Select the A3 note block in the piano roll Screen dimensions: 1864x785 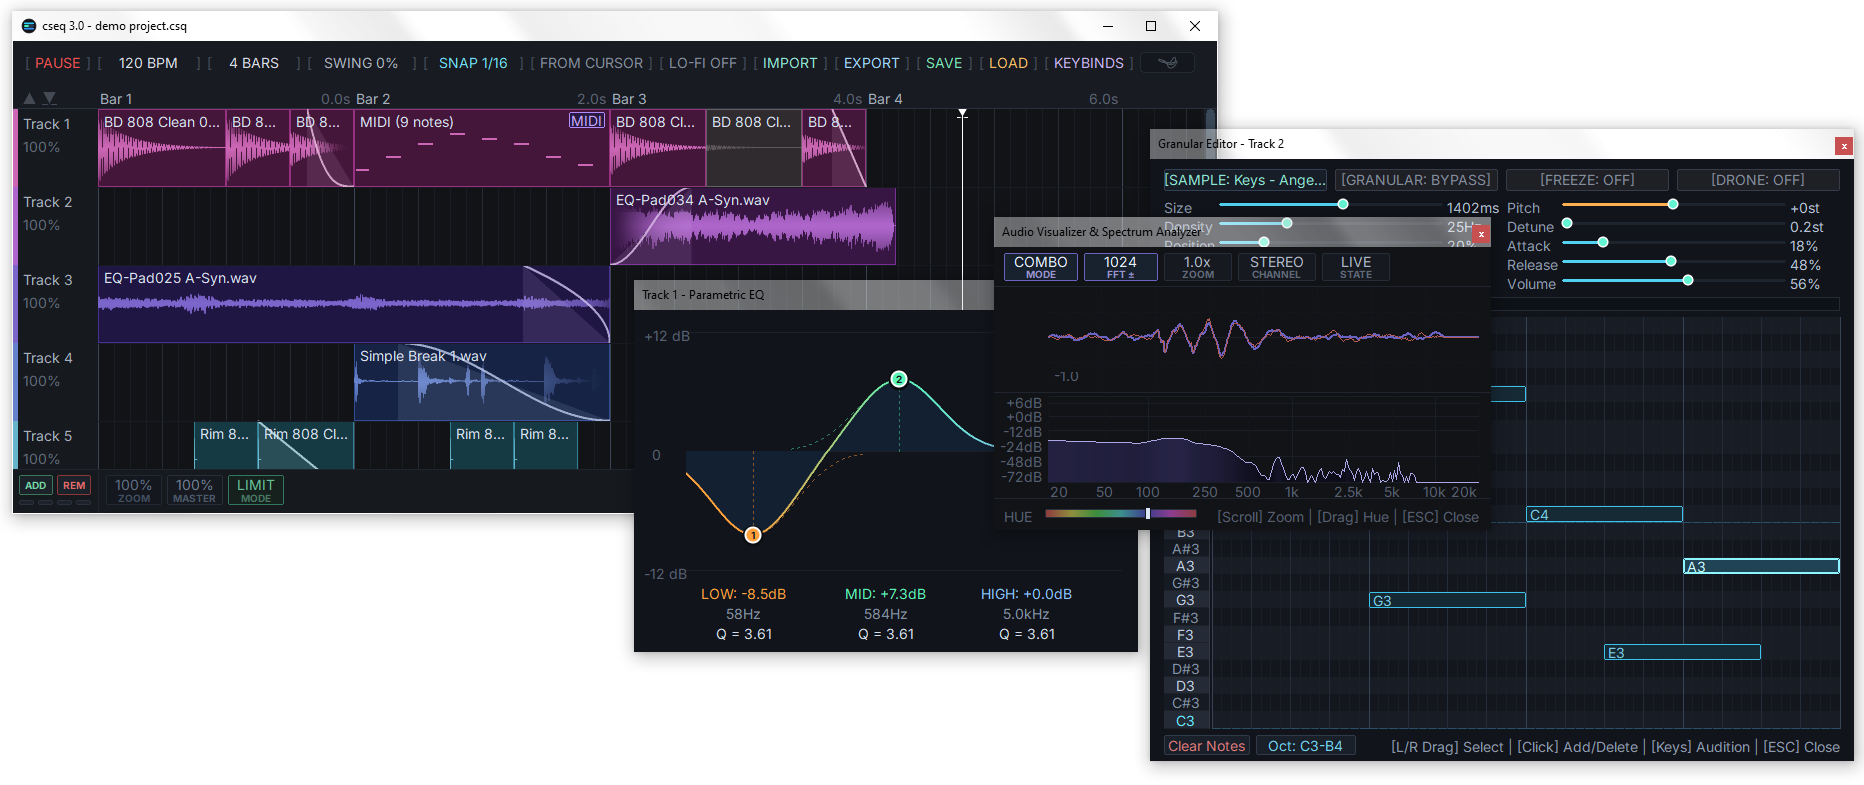pos(1761,567)
